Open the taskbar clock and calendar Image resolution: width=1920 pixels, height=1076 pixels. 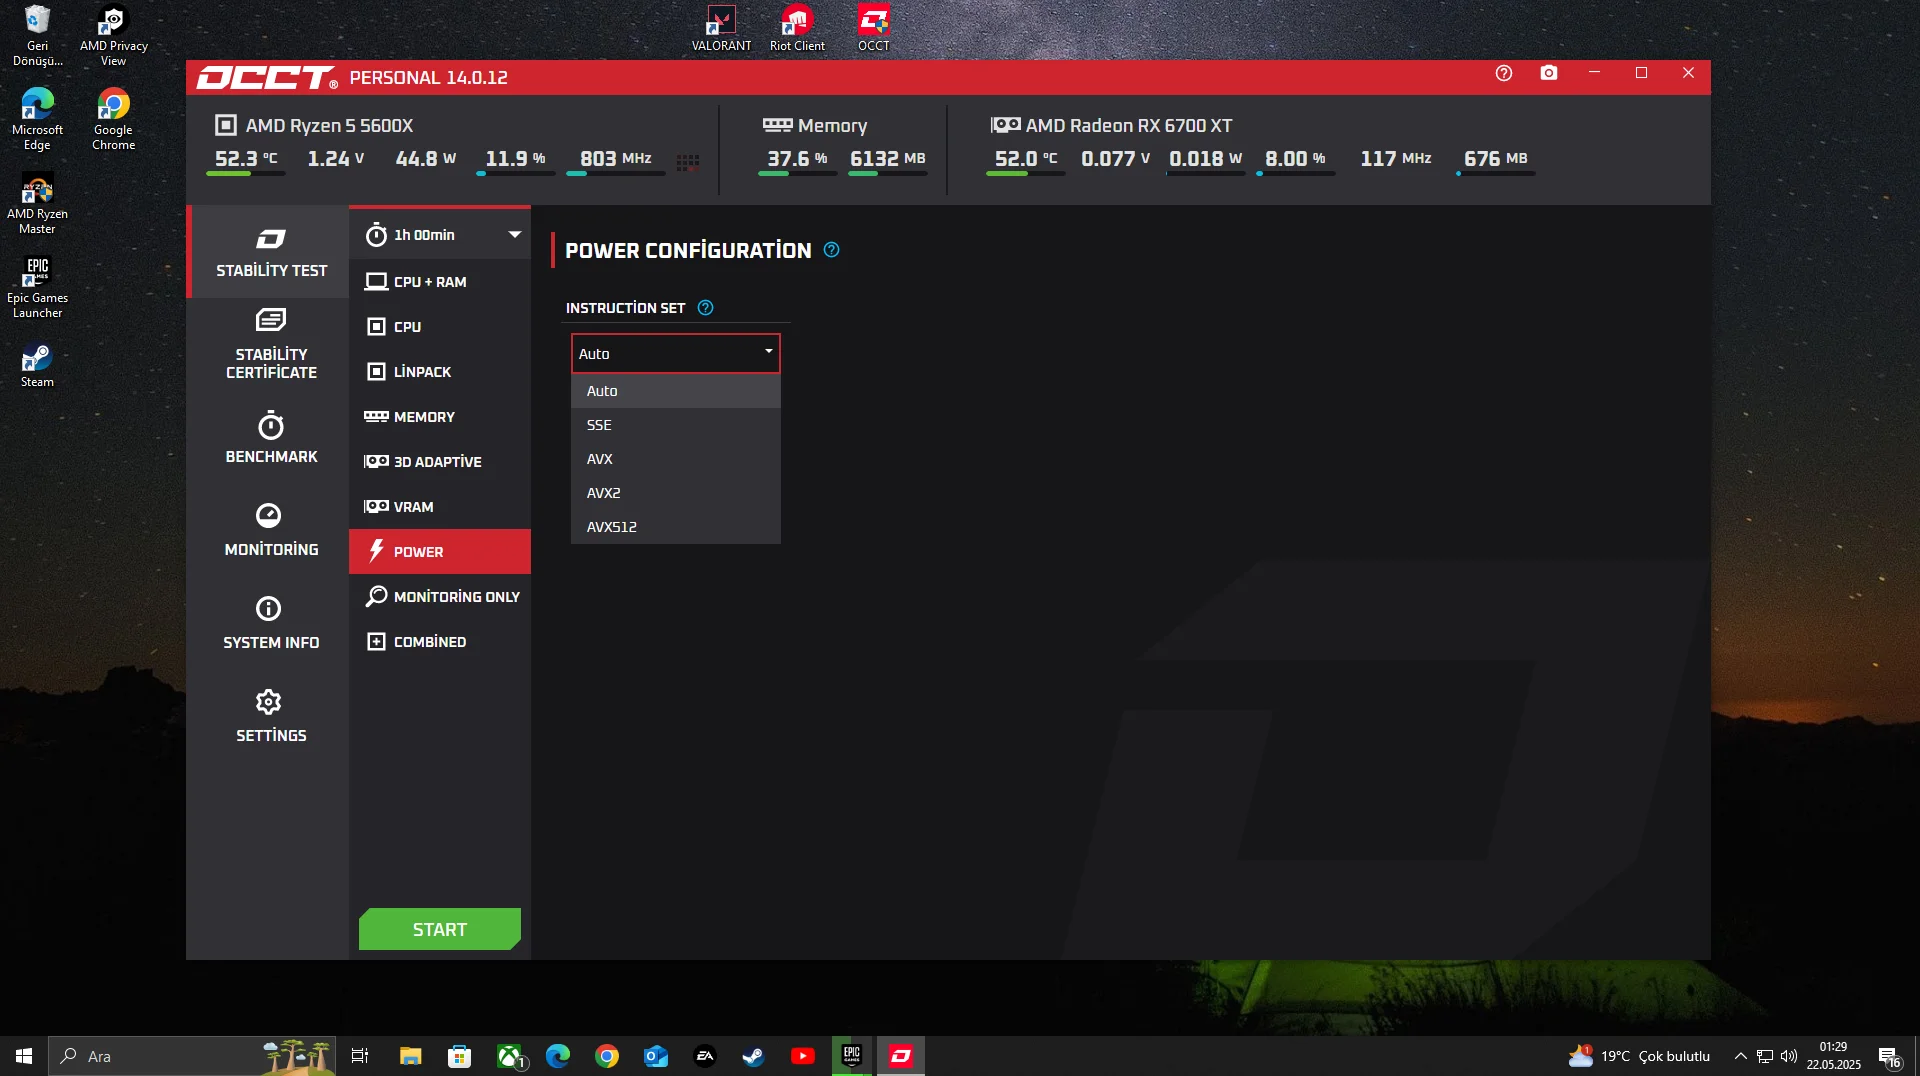1833,1056
